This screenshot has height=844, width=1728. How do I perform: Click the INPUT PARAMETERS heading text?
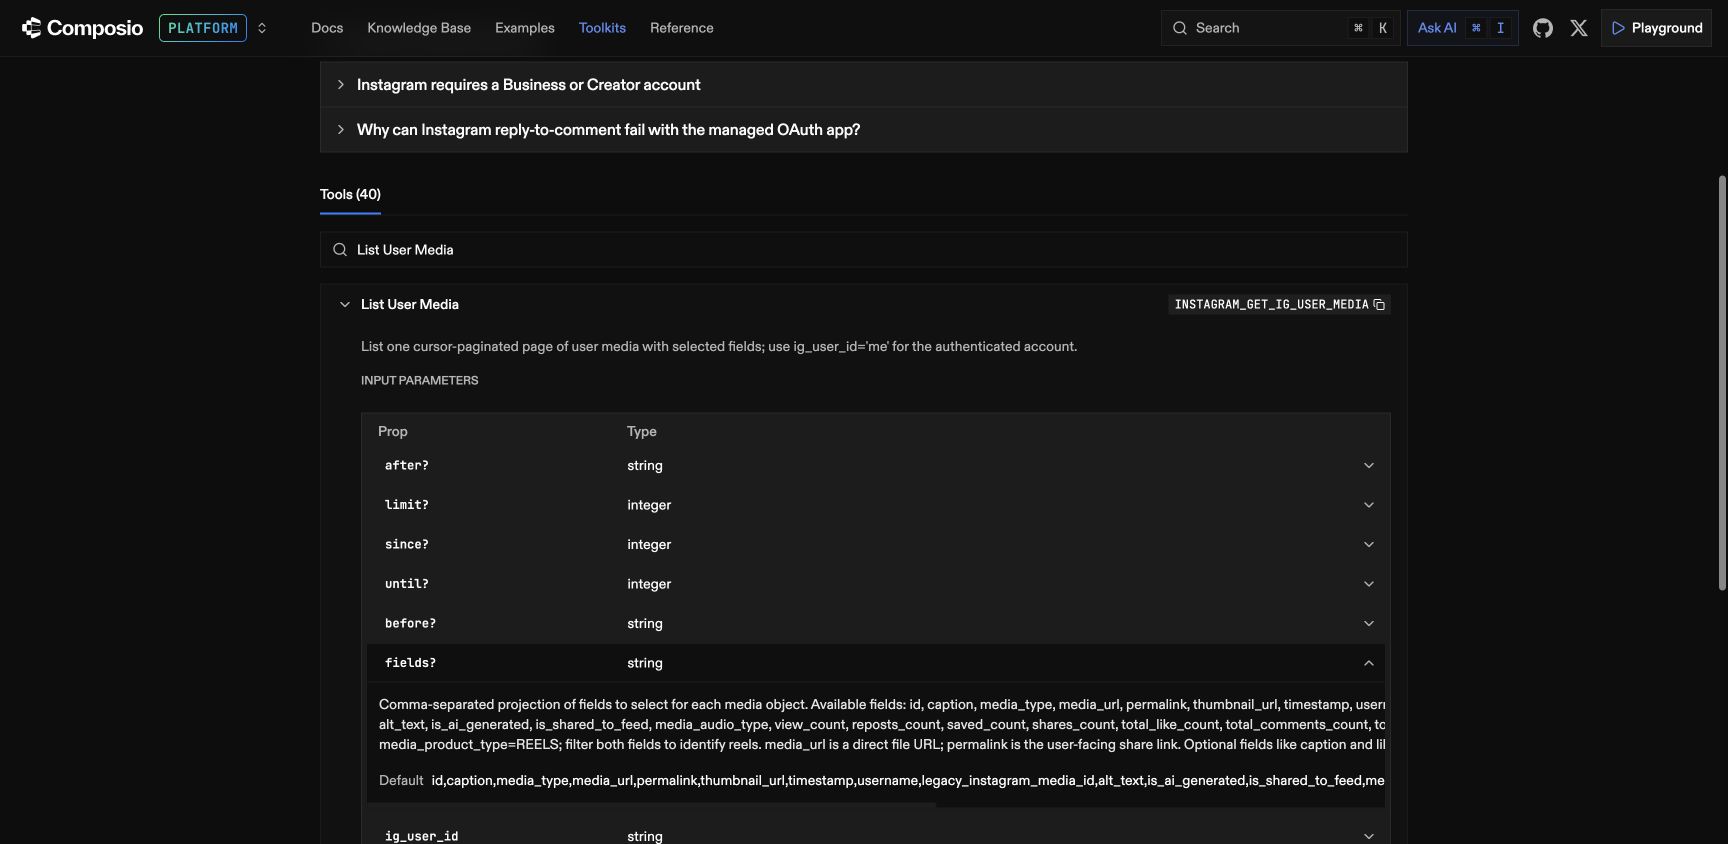(x=420, y=380)
